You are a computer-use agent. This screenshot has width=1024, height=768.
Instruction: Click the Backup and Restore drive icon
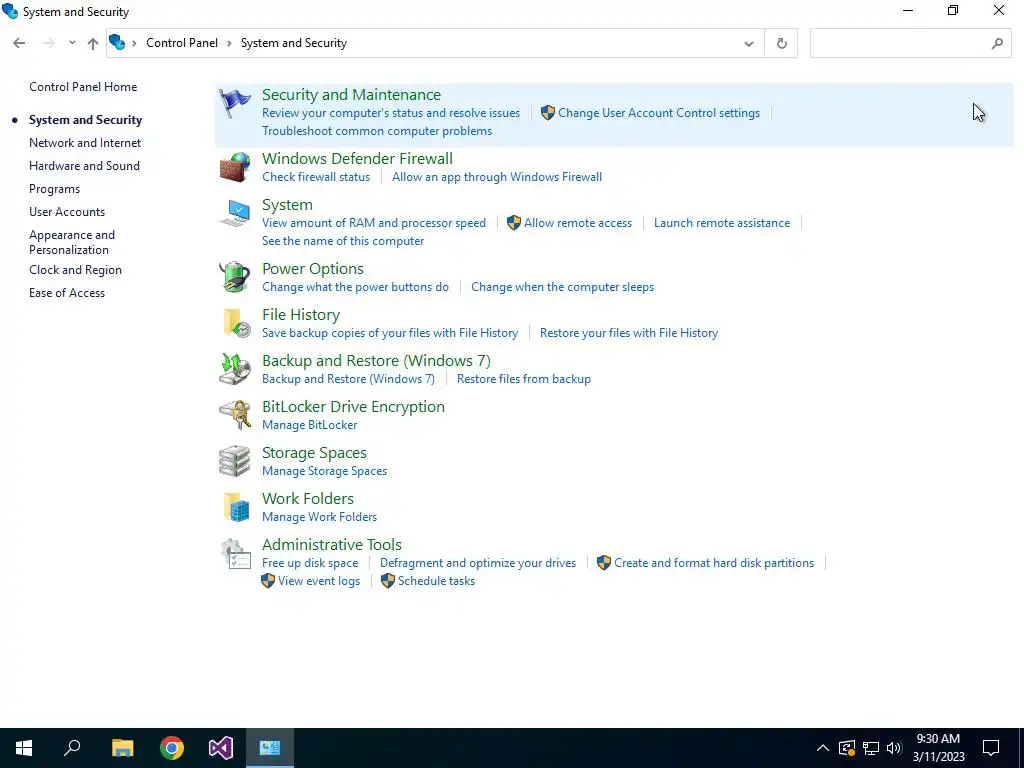(234, 369)
